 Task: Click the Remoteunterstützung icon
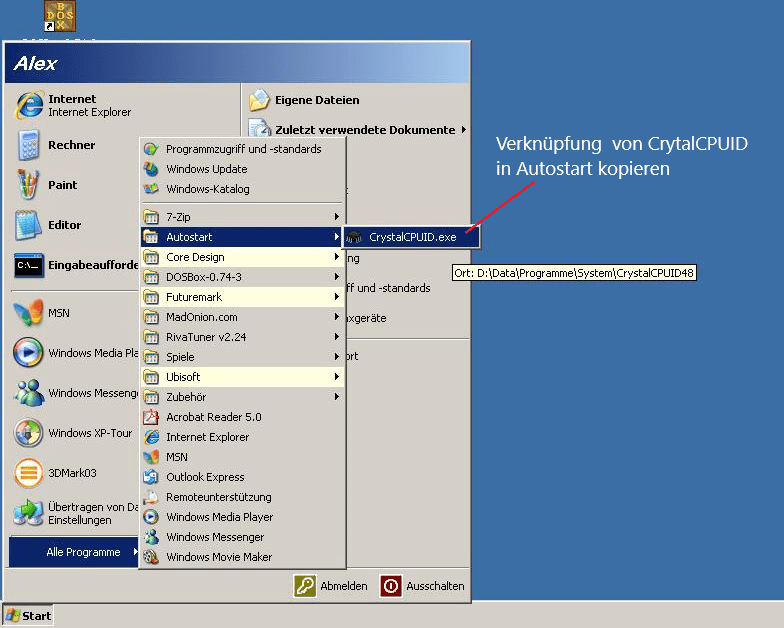151,497
